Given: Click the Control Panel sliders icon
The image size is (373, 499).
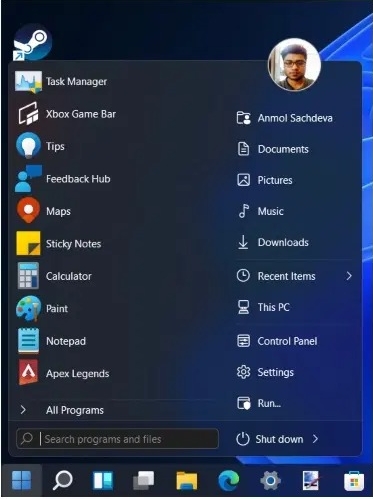Looking at the screenshot, I should click(243, 341).
